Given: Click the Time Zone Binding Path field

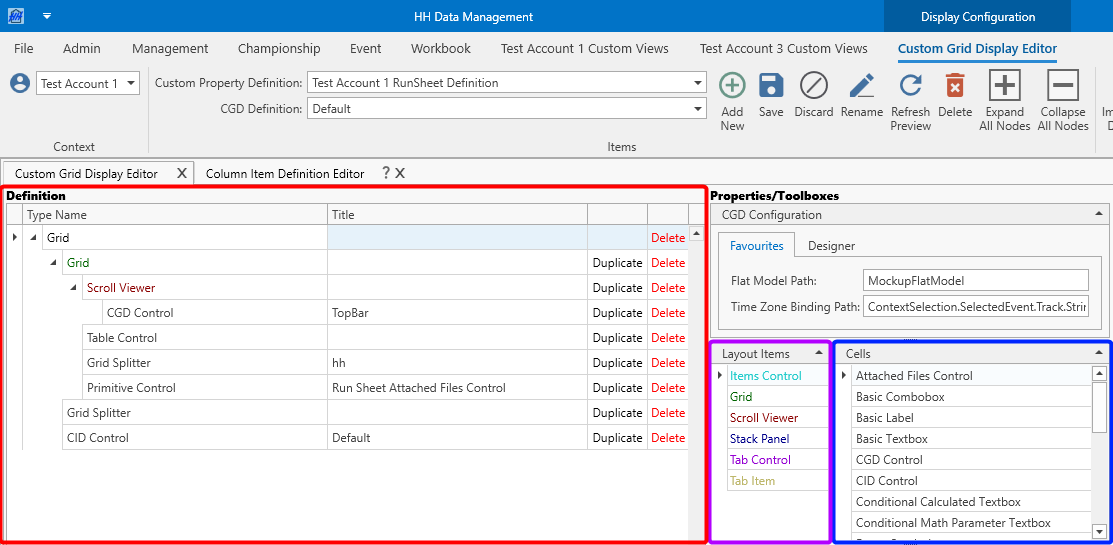Looking at the screenshot, I should coord(976,307).
